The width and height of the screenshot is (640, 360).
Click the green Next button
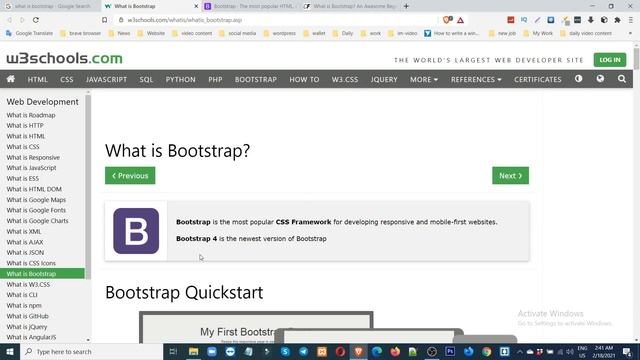click(510, 176)
